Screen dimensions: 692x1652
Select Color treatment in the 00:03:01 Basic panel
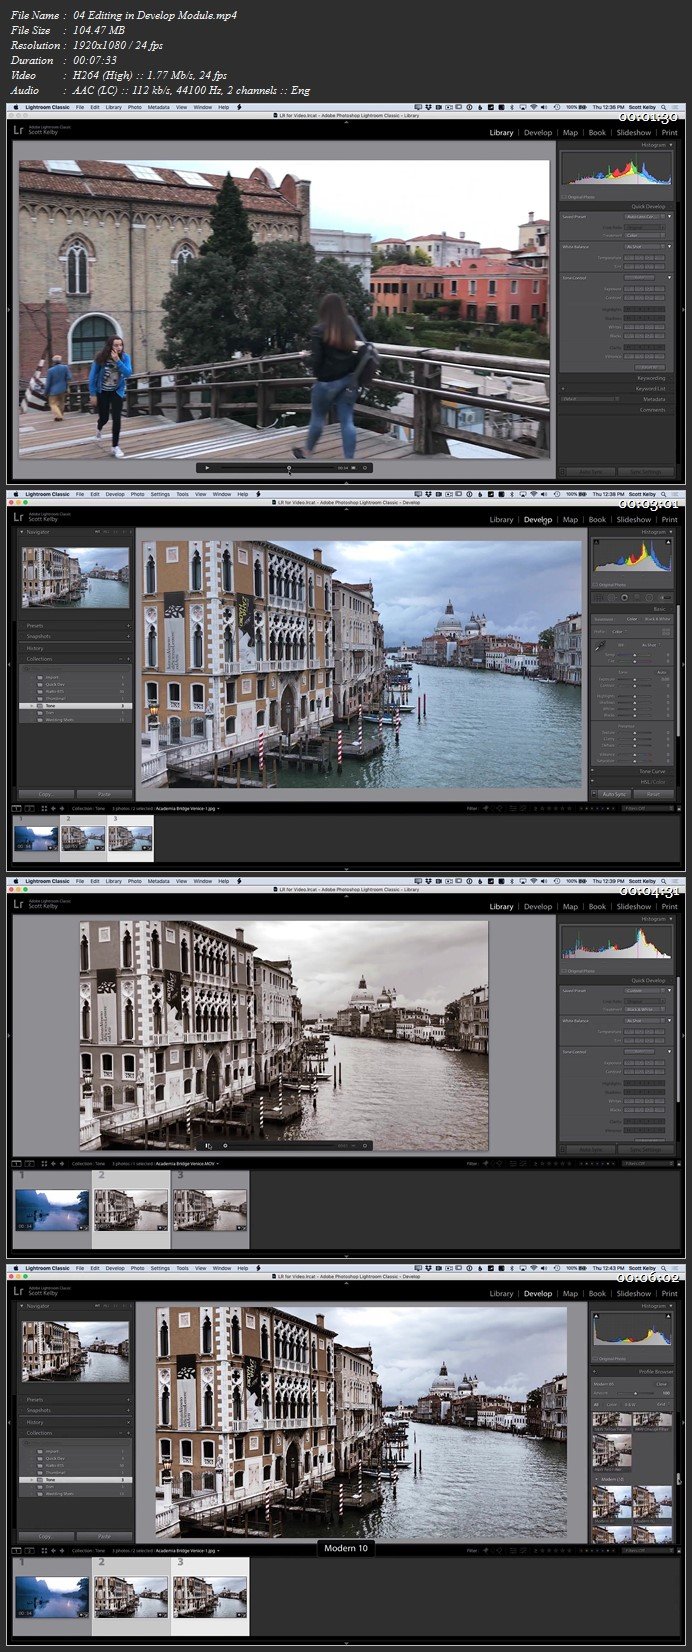pyautogui.click(x=632, y=619)
